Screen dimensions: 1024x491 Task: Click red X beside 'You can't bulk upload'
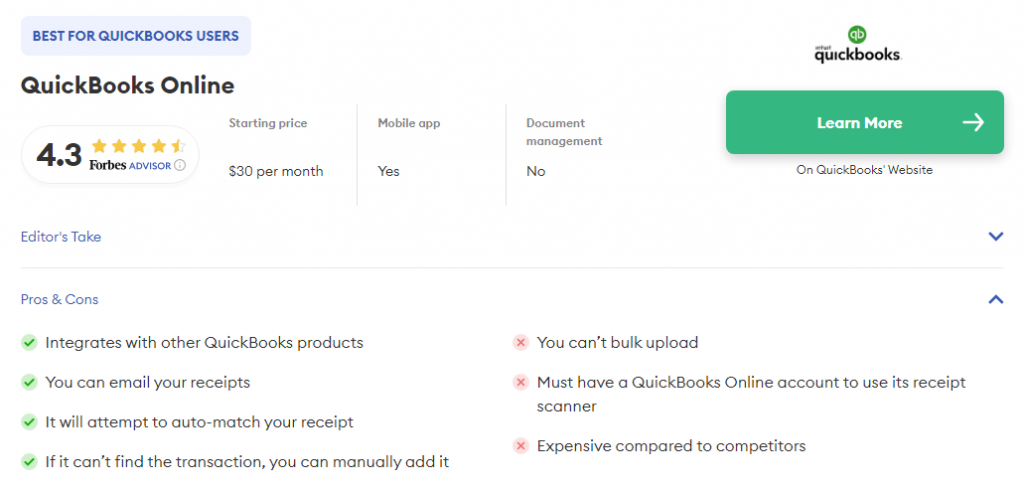tap(521, 343)
